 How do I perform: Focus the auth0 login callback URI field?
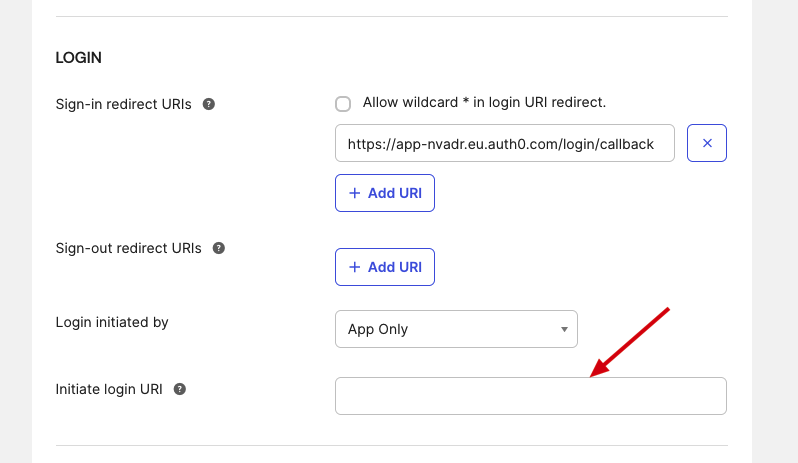(504, 144)
